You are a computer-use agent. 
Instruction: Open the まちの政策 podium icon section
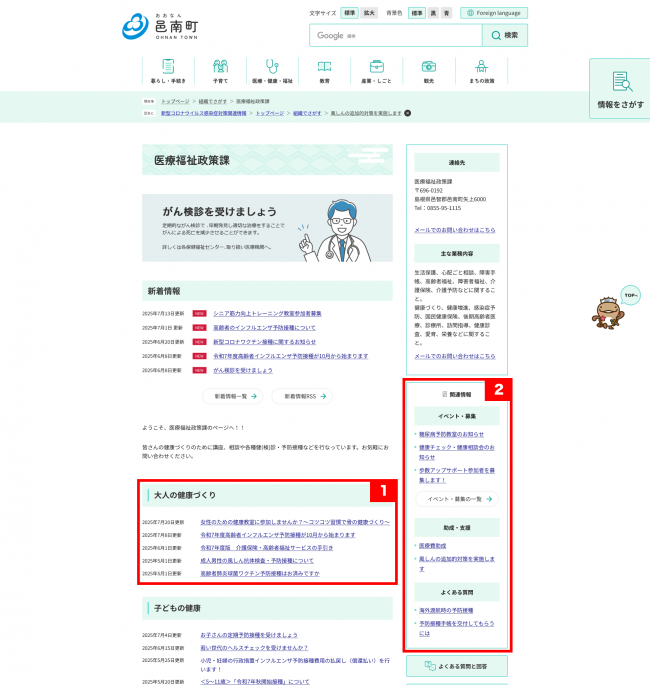pyautogui.click(x=481, y=70)
